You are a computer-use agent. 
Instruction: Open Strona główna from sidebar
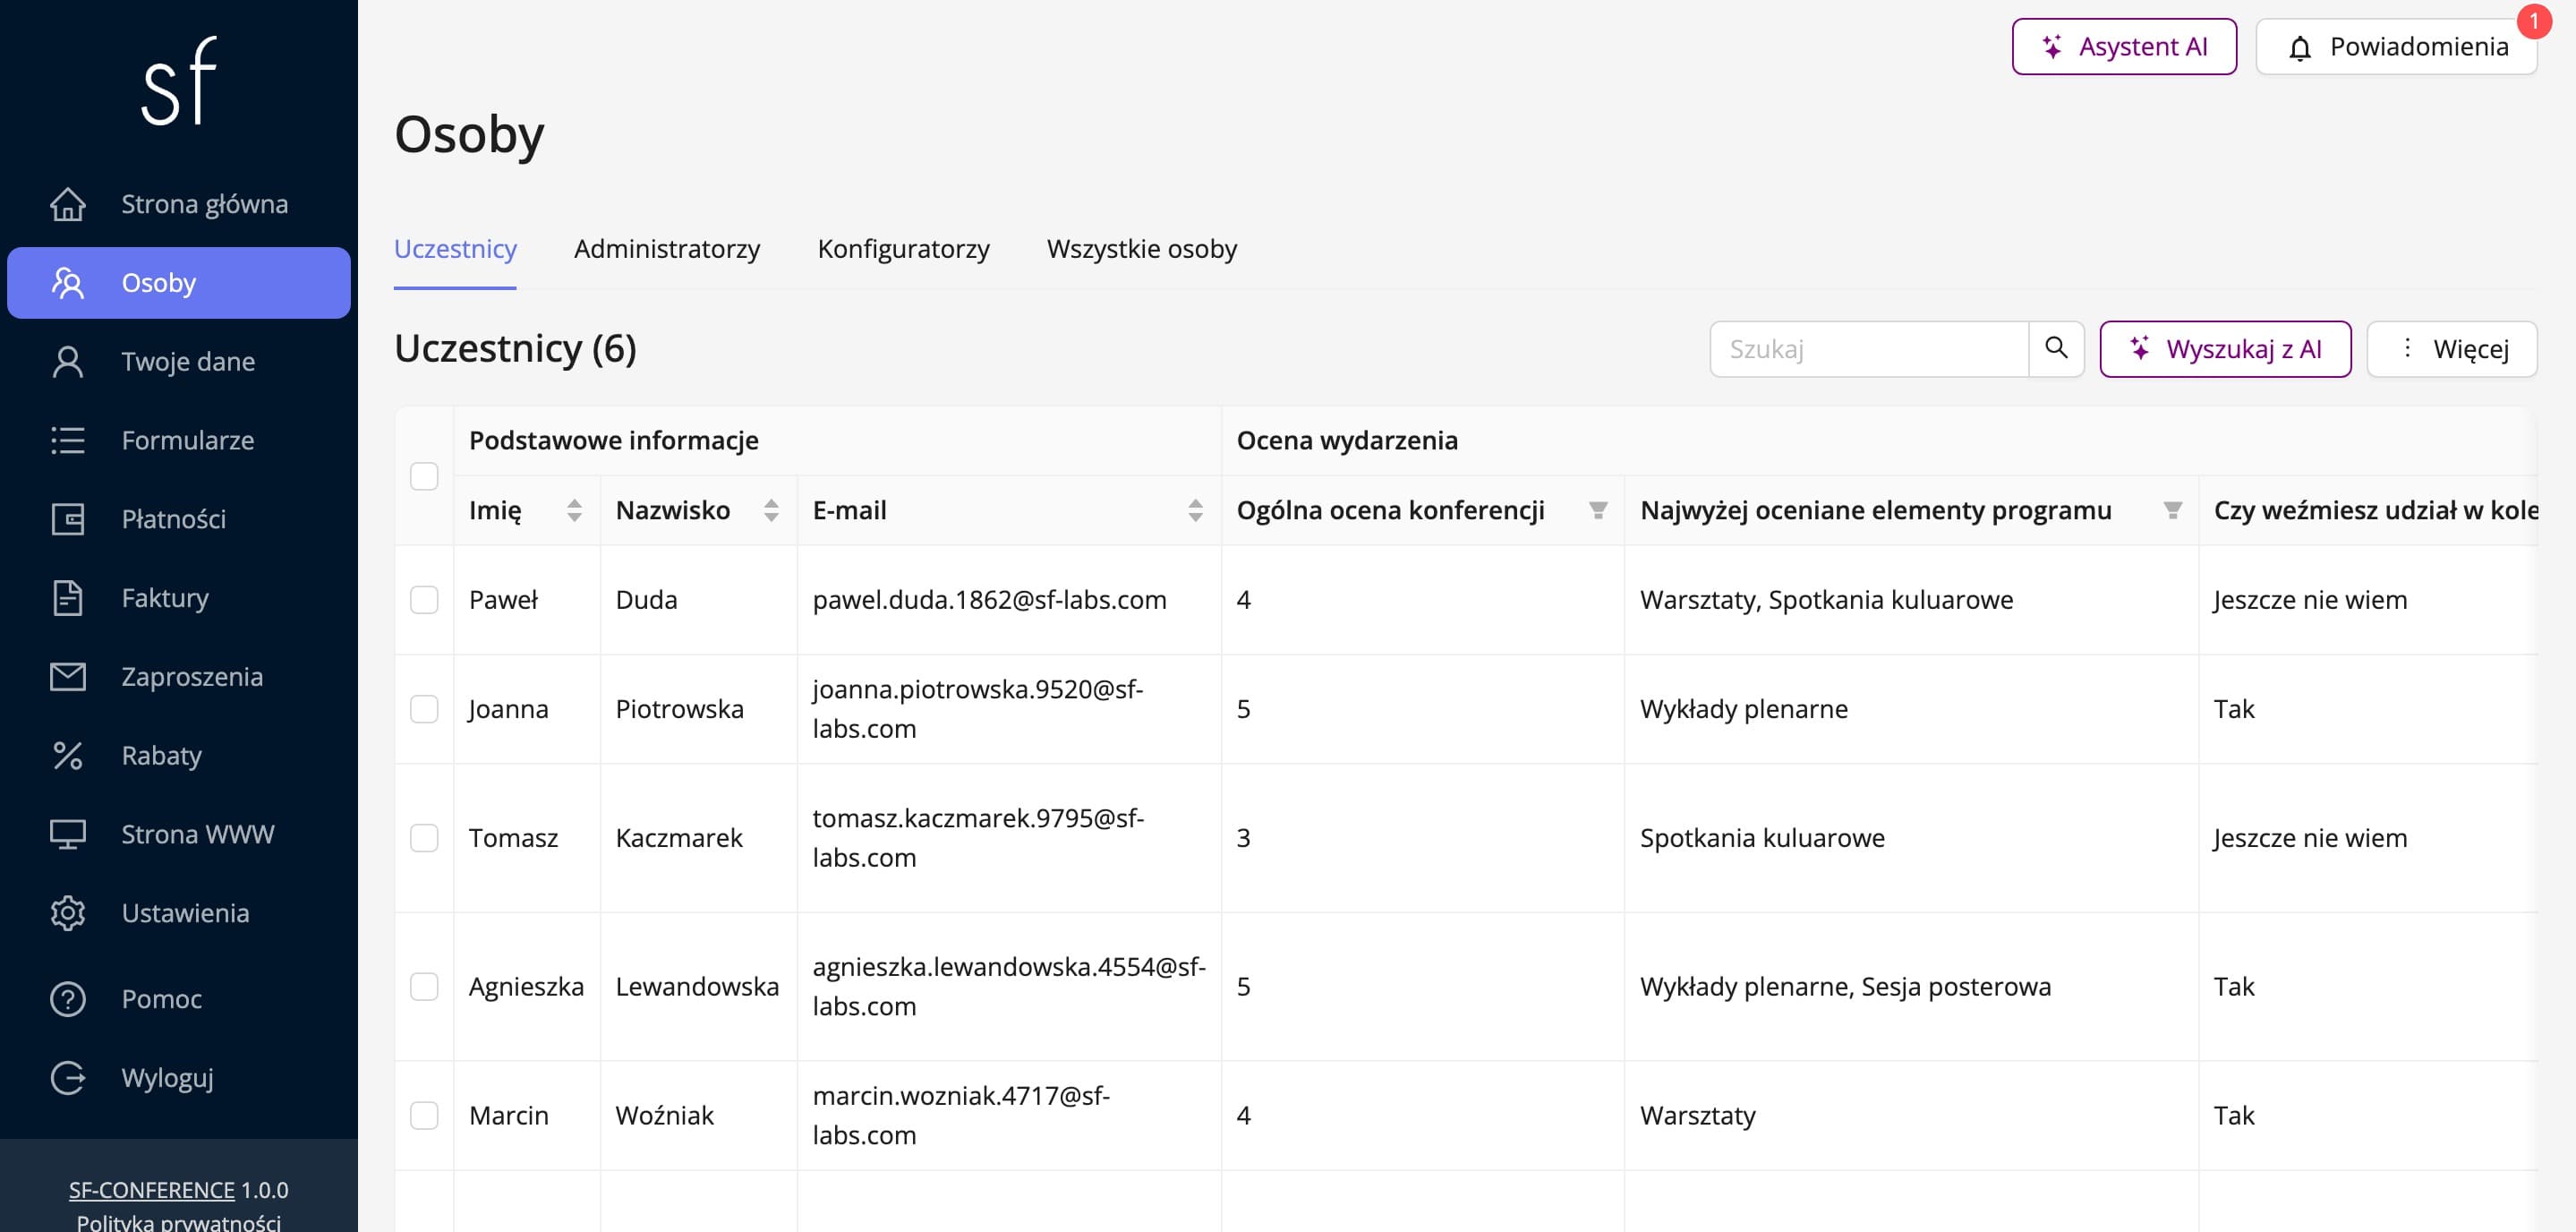coord(179,204)
